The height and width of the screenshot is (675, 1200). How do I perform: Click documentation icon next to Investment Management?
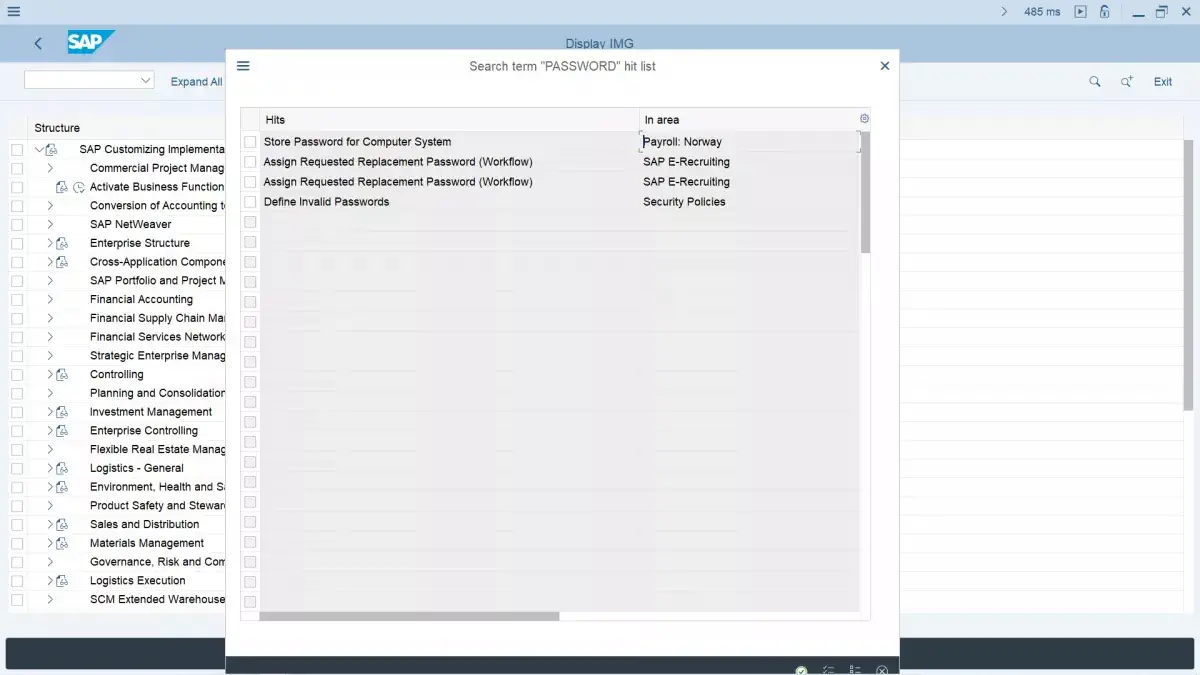62,412
